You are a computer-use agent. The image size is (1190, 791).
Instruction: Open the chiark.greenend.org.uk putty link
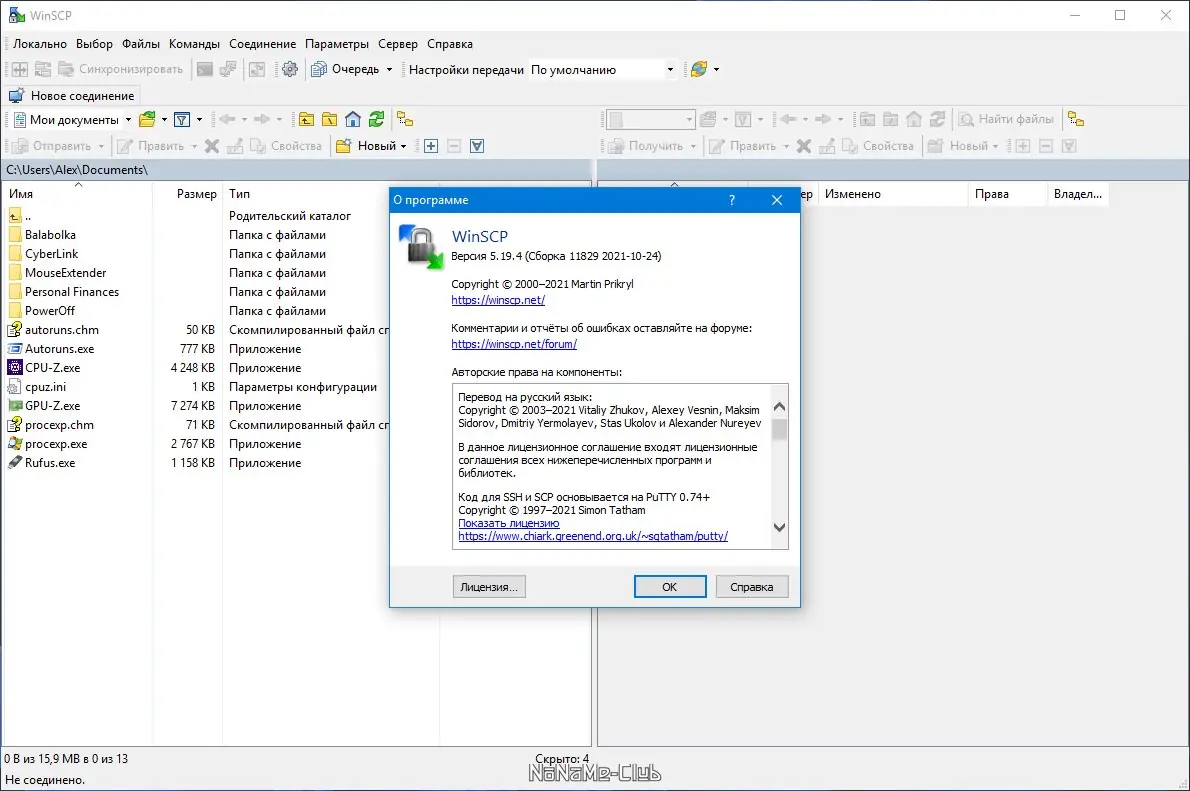tap(593, 536)
